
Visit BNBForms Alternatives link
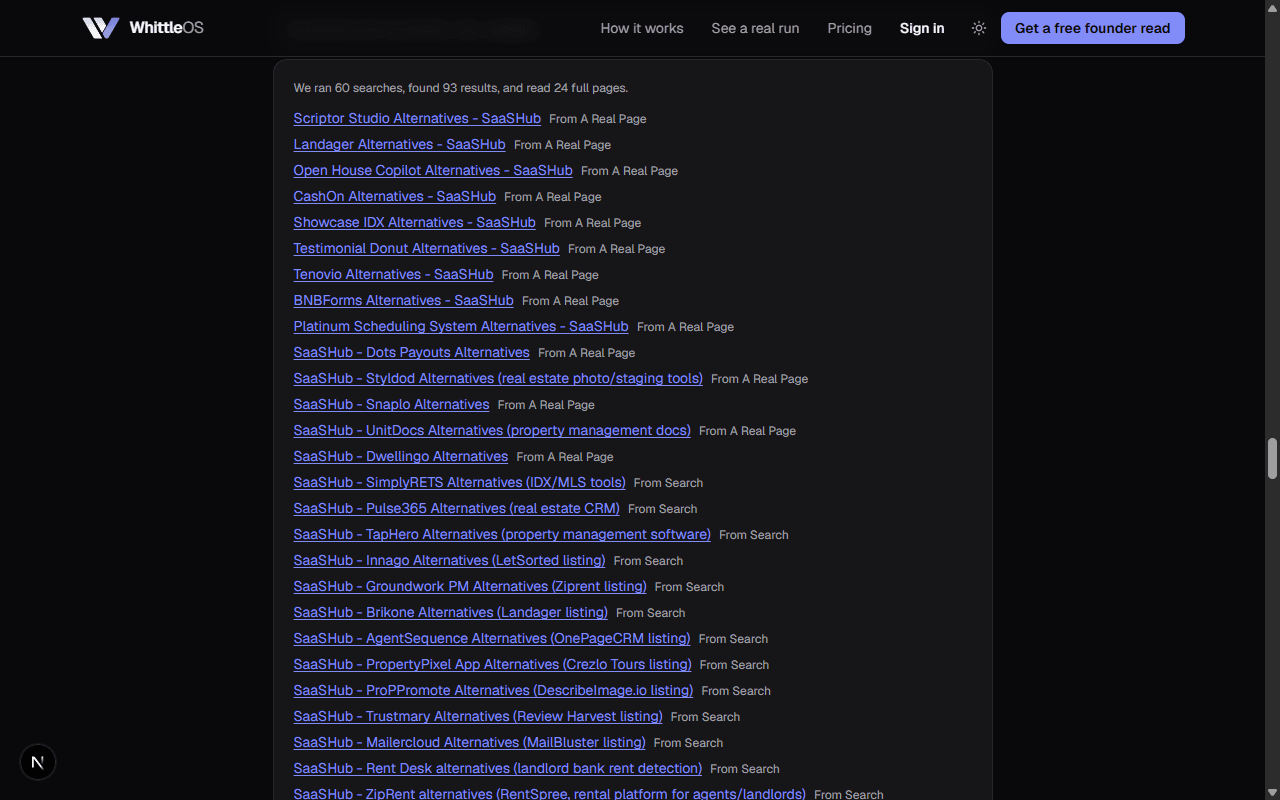(x=403, y=300)
